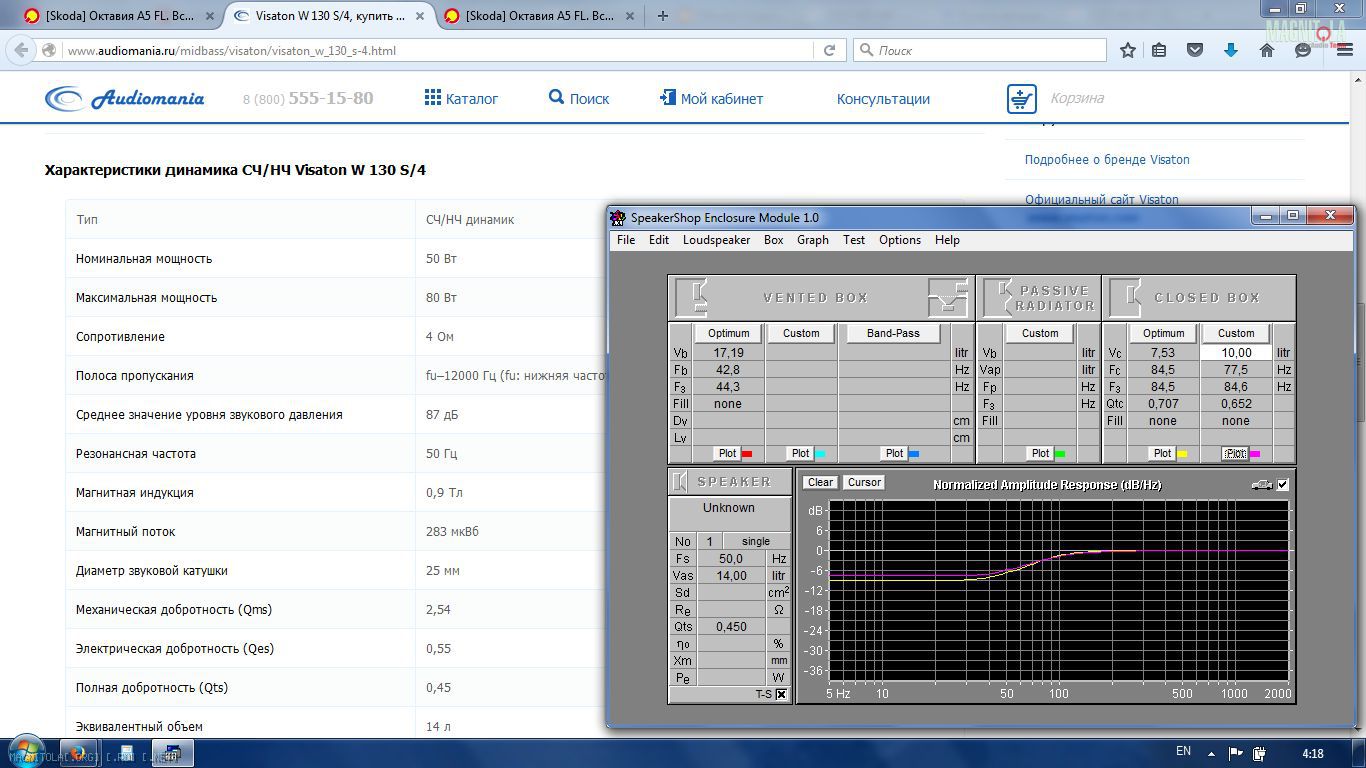
Task: Switch to Firefox in the taskbar
Action: pos(77,753)
